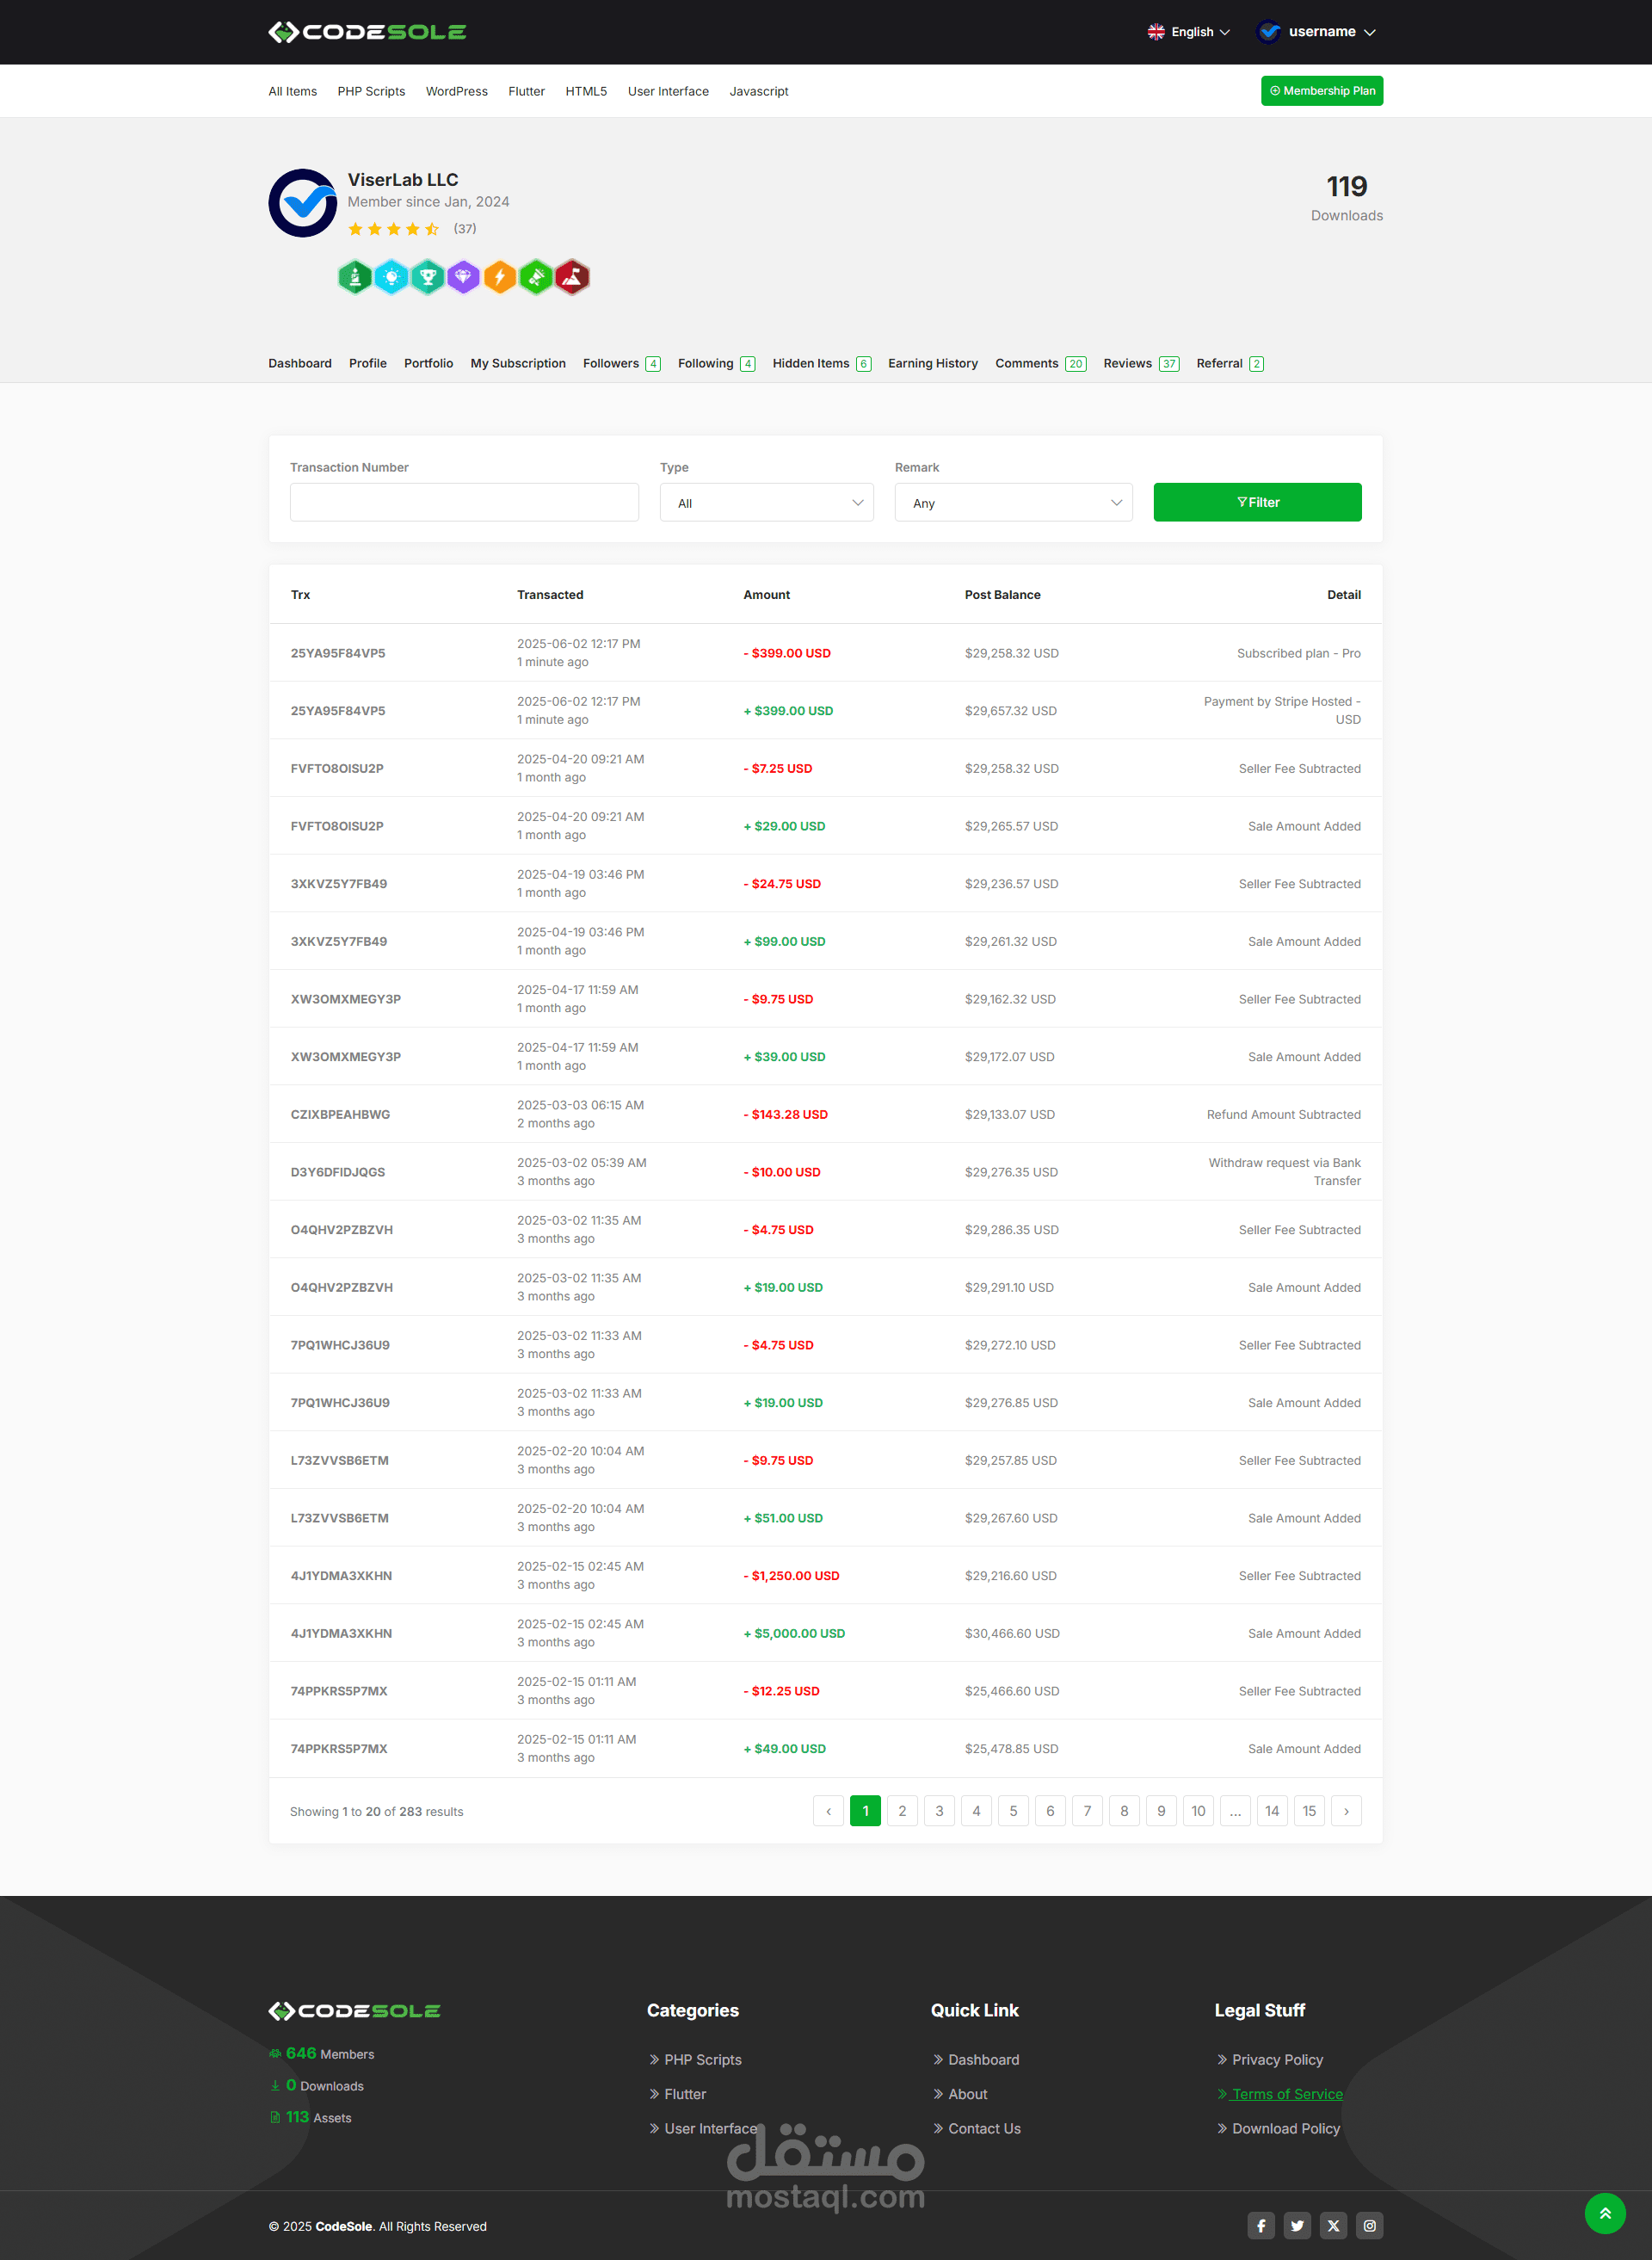
Task: Go to next page arrow in pagination
Action: pos(1346,1811)
